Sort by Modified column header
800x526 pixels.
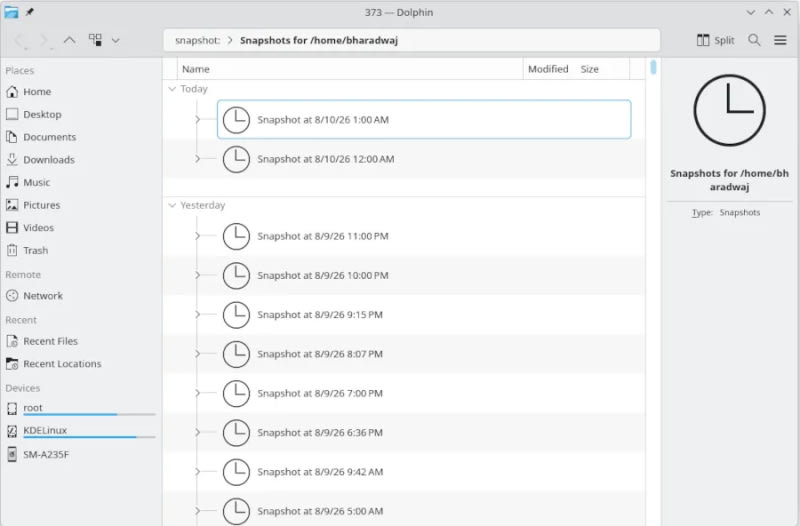coord(548,69)
